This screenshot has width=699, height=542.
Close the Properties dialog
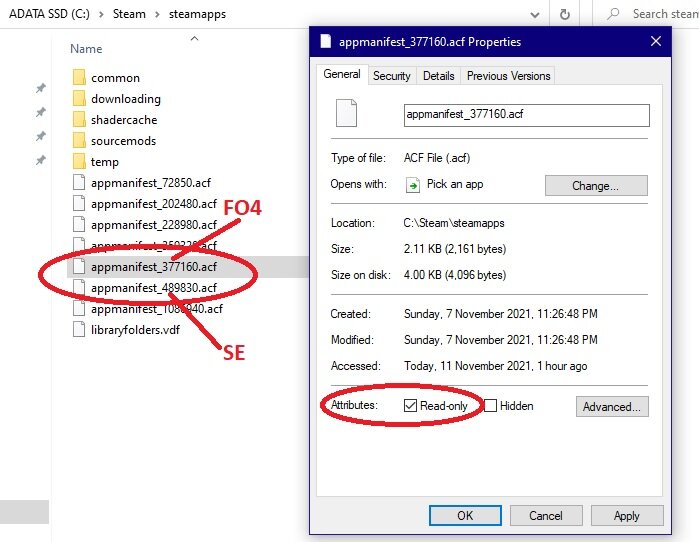click(x=656, y=41)
